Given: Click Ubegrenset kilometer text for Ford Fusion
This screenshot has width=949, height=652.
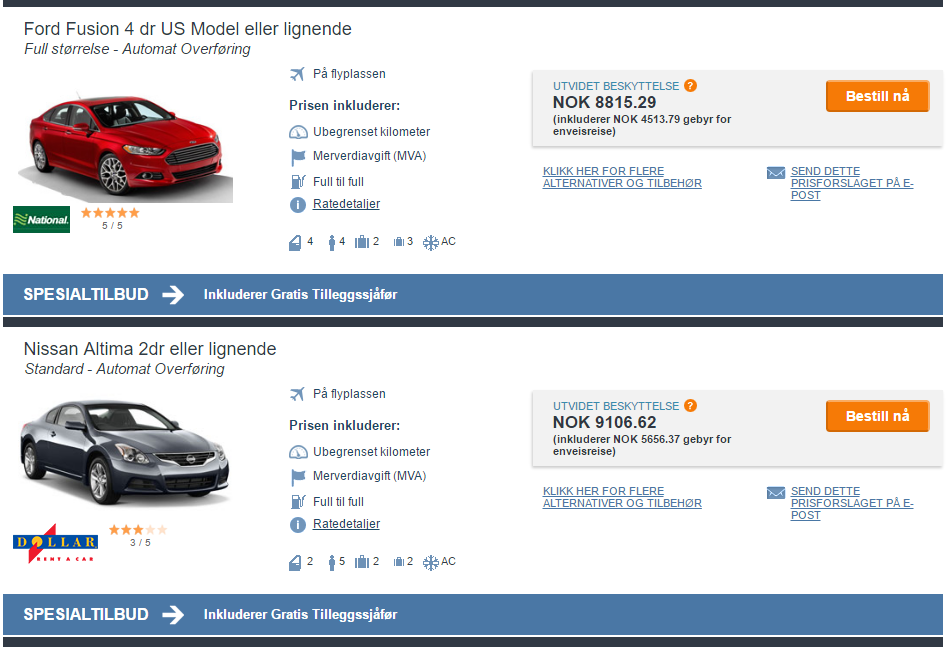Looking at the screenshot, I should tap(372, 132).
